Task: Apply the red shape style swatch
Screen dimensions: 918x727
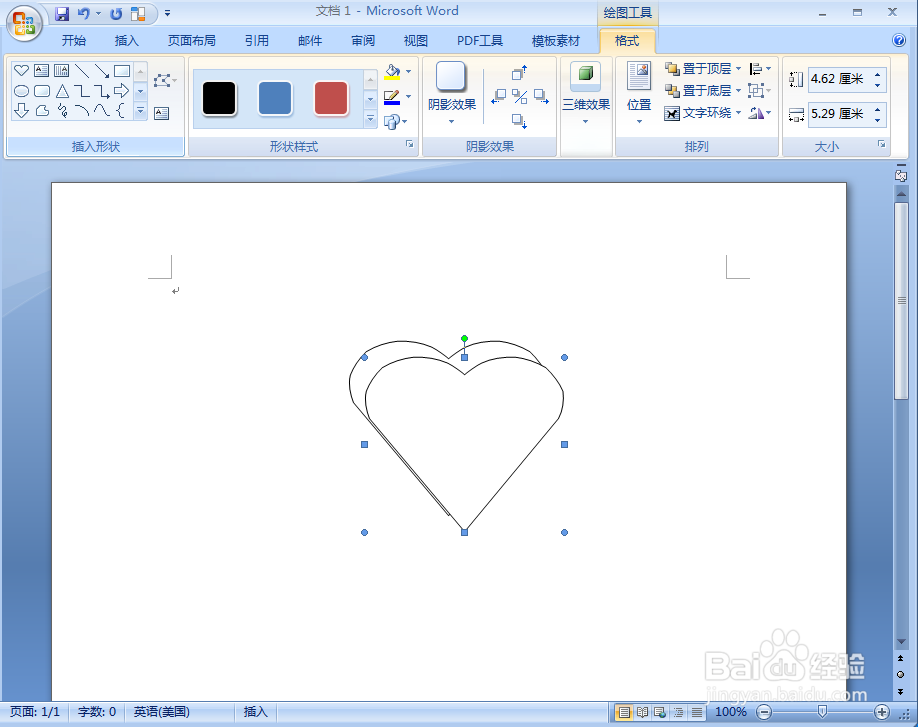Action: click(331, 98)
